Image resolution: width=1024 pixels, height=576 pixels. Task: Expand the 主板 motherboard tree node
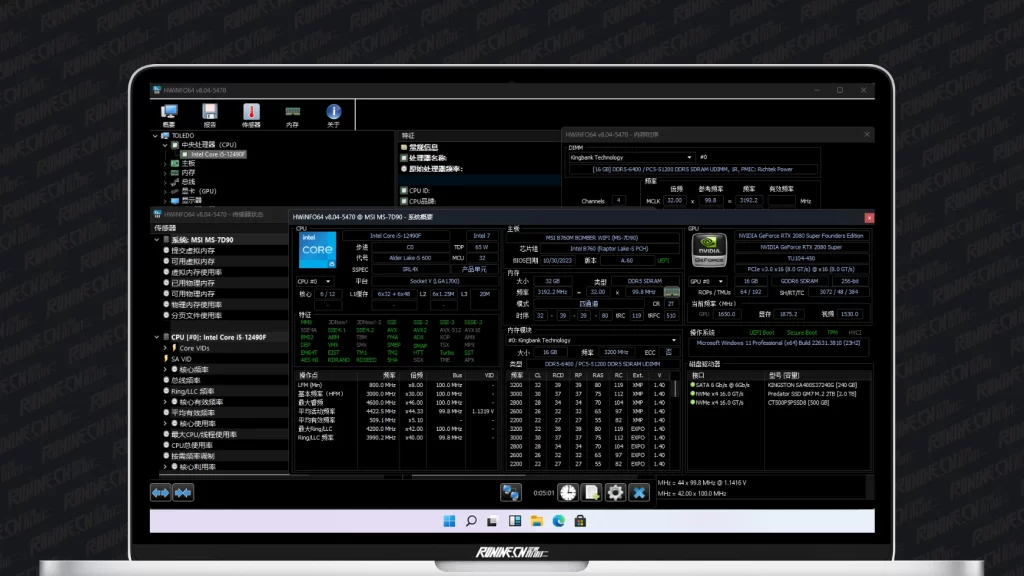tap(165, 163)
